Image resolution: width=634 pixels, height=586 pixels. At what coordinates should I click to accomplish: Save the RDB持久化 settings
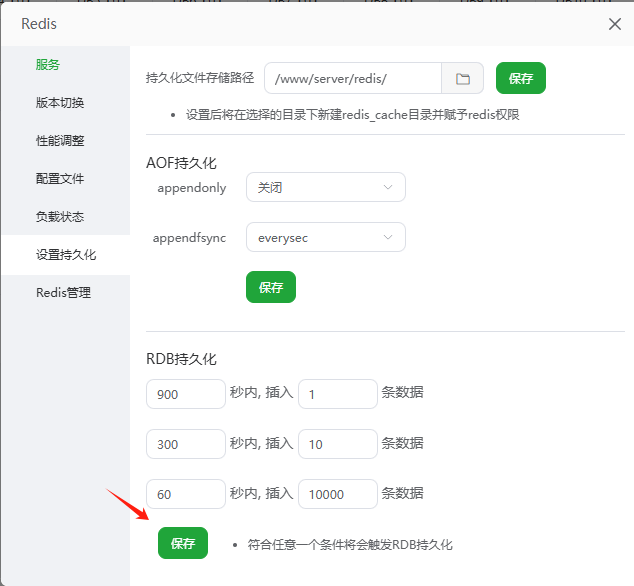click(x=183, y=543)
